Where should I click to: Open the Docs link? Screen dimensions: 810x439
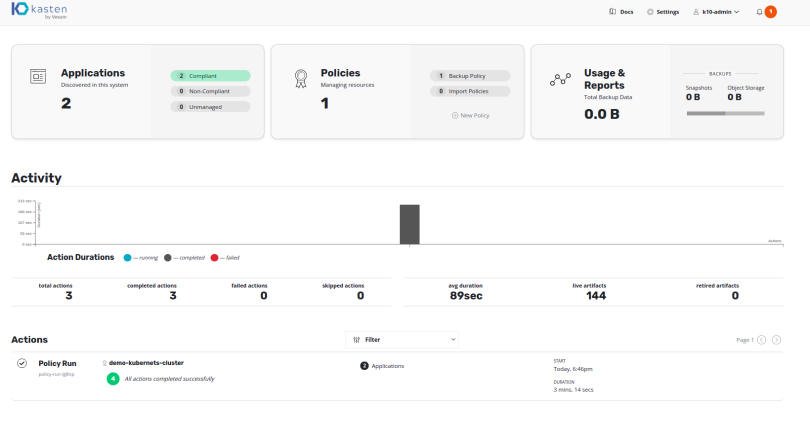[621, 12]
